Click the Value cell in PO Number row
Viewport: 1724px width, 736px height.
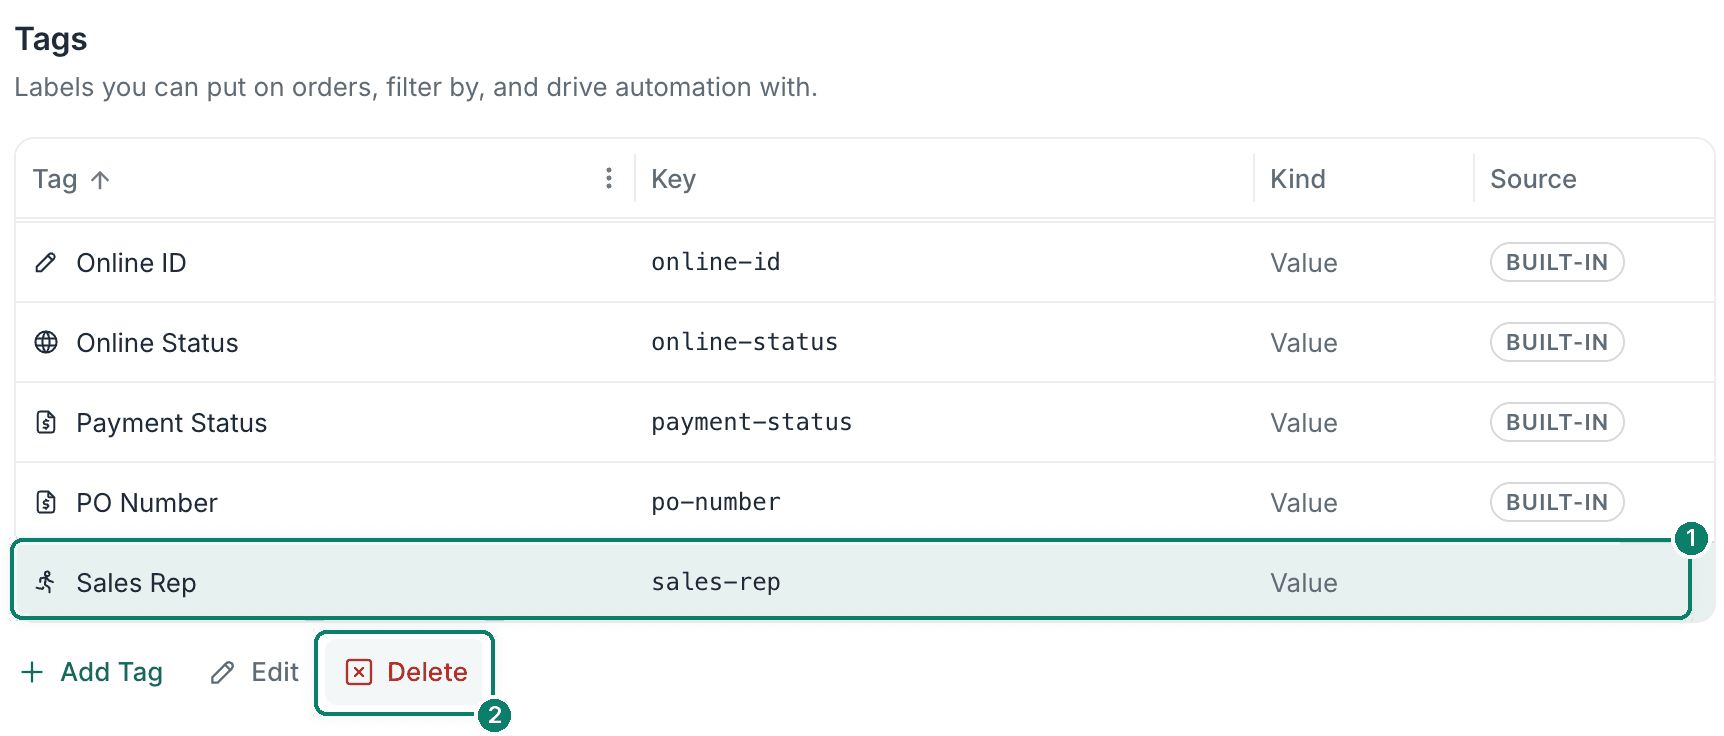(1304, 503)
